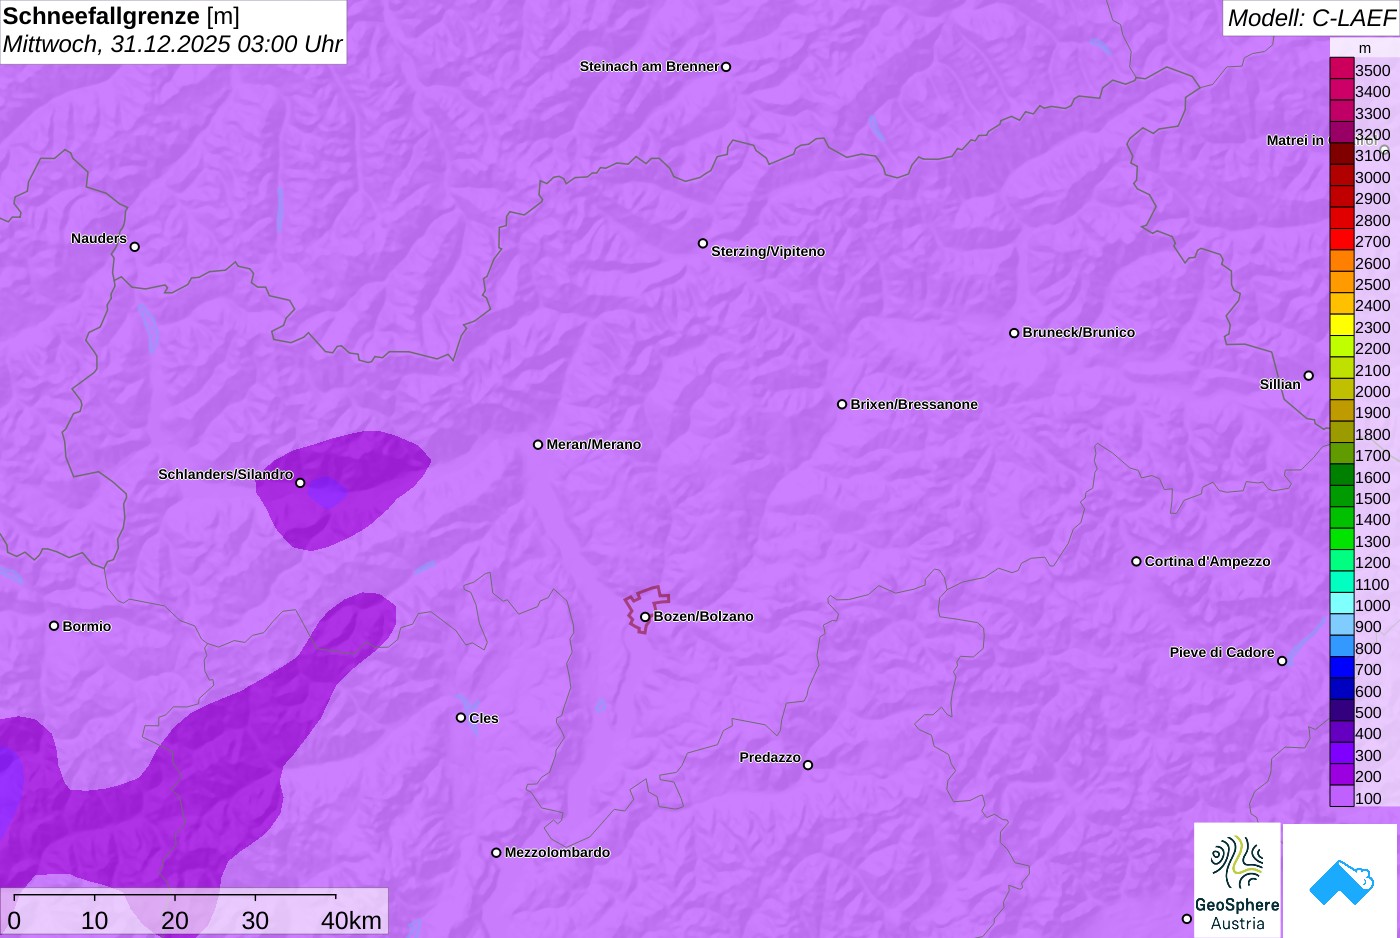
Task: Click the blue cloud arrow logo
Action: click(1341, 882)
